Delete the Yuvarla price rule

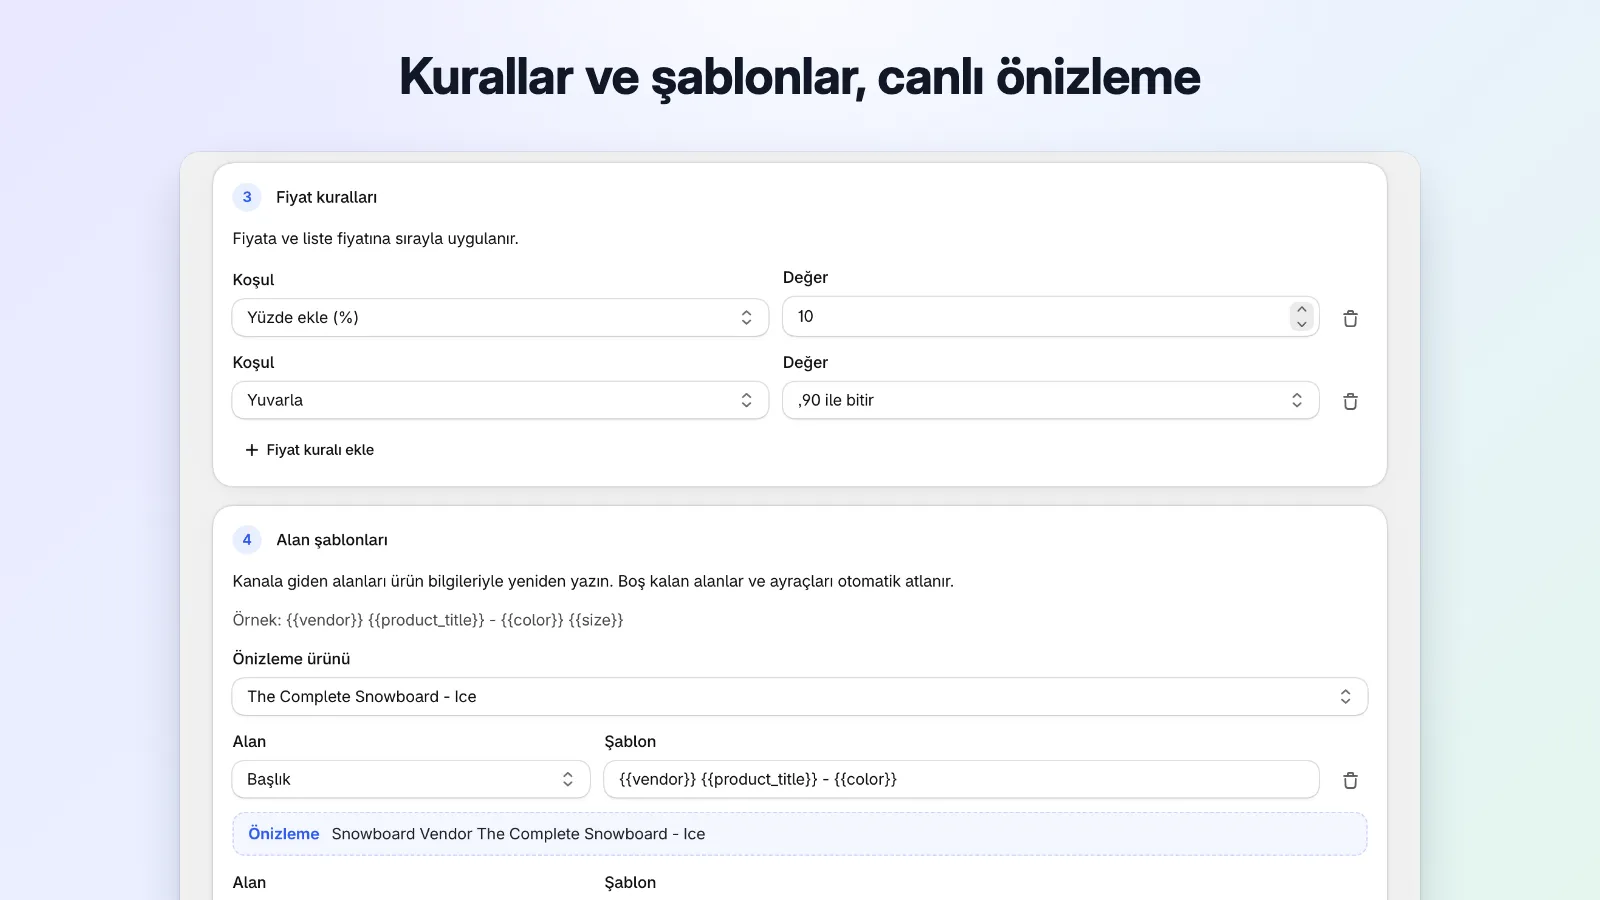1350,401
